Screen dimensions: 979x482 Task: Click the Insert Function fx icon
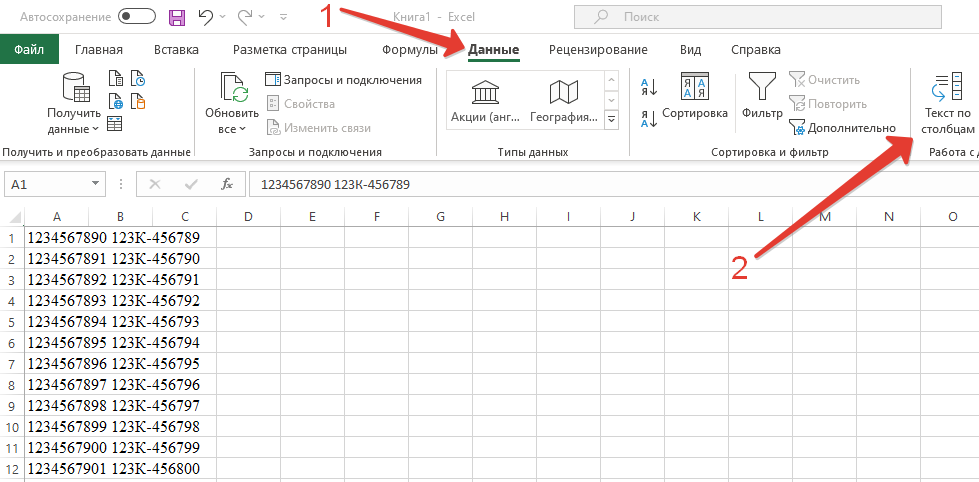227,185
